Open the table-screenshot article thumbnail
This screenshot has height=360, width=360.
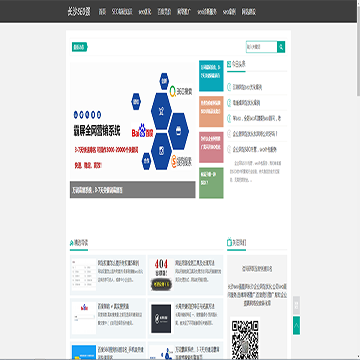click(x=84, y=275)
